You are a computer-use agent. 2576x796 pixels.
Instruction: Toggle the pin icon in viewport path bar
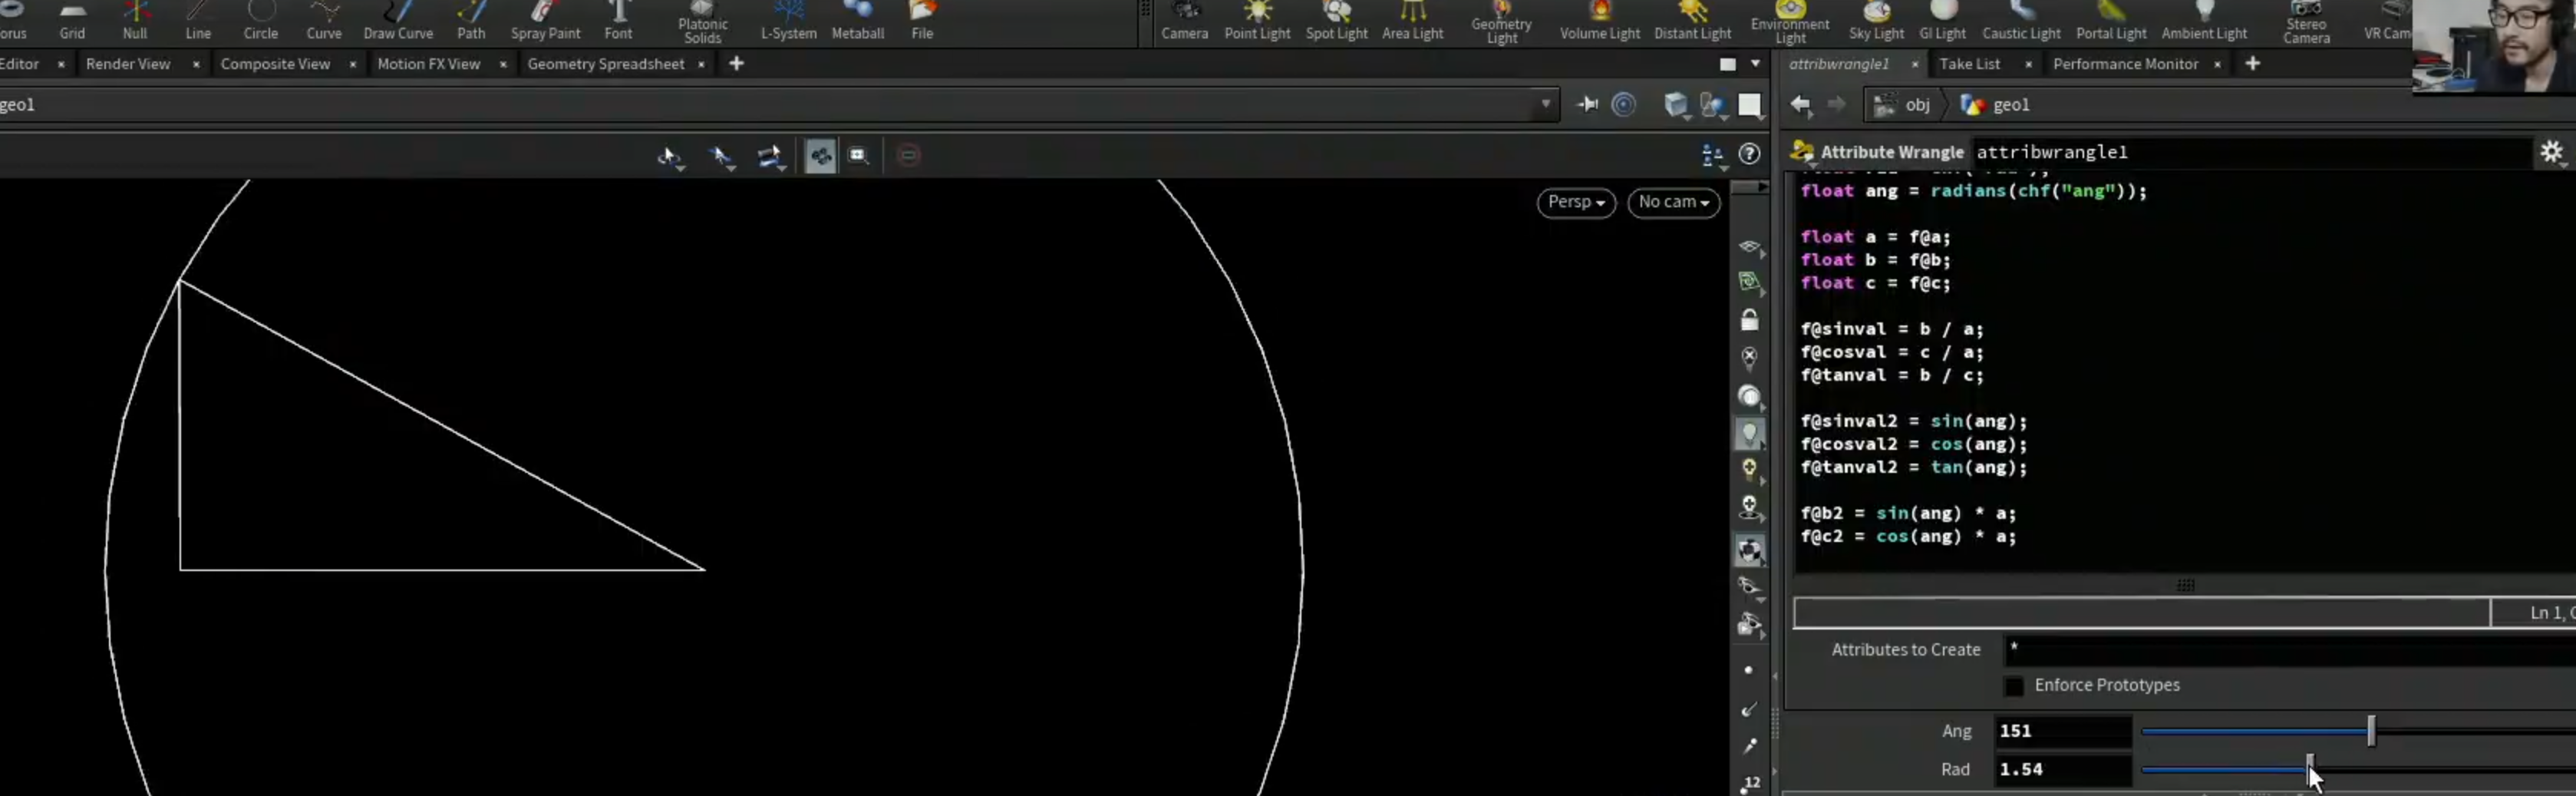point(1587,104)
